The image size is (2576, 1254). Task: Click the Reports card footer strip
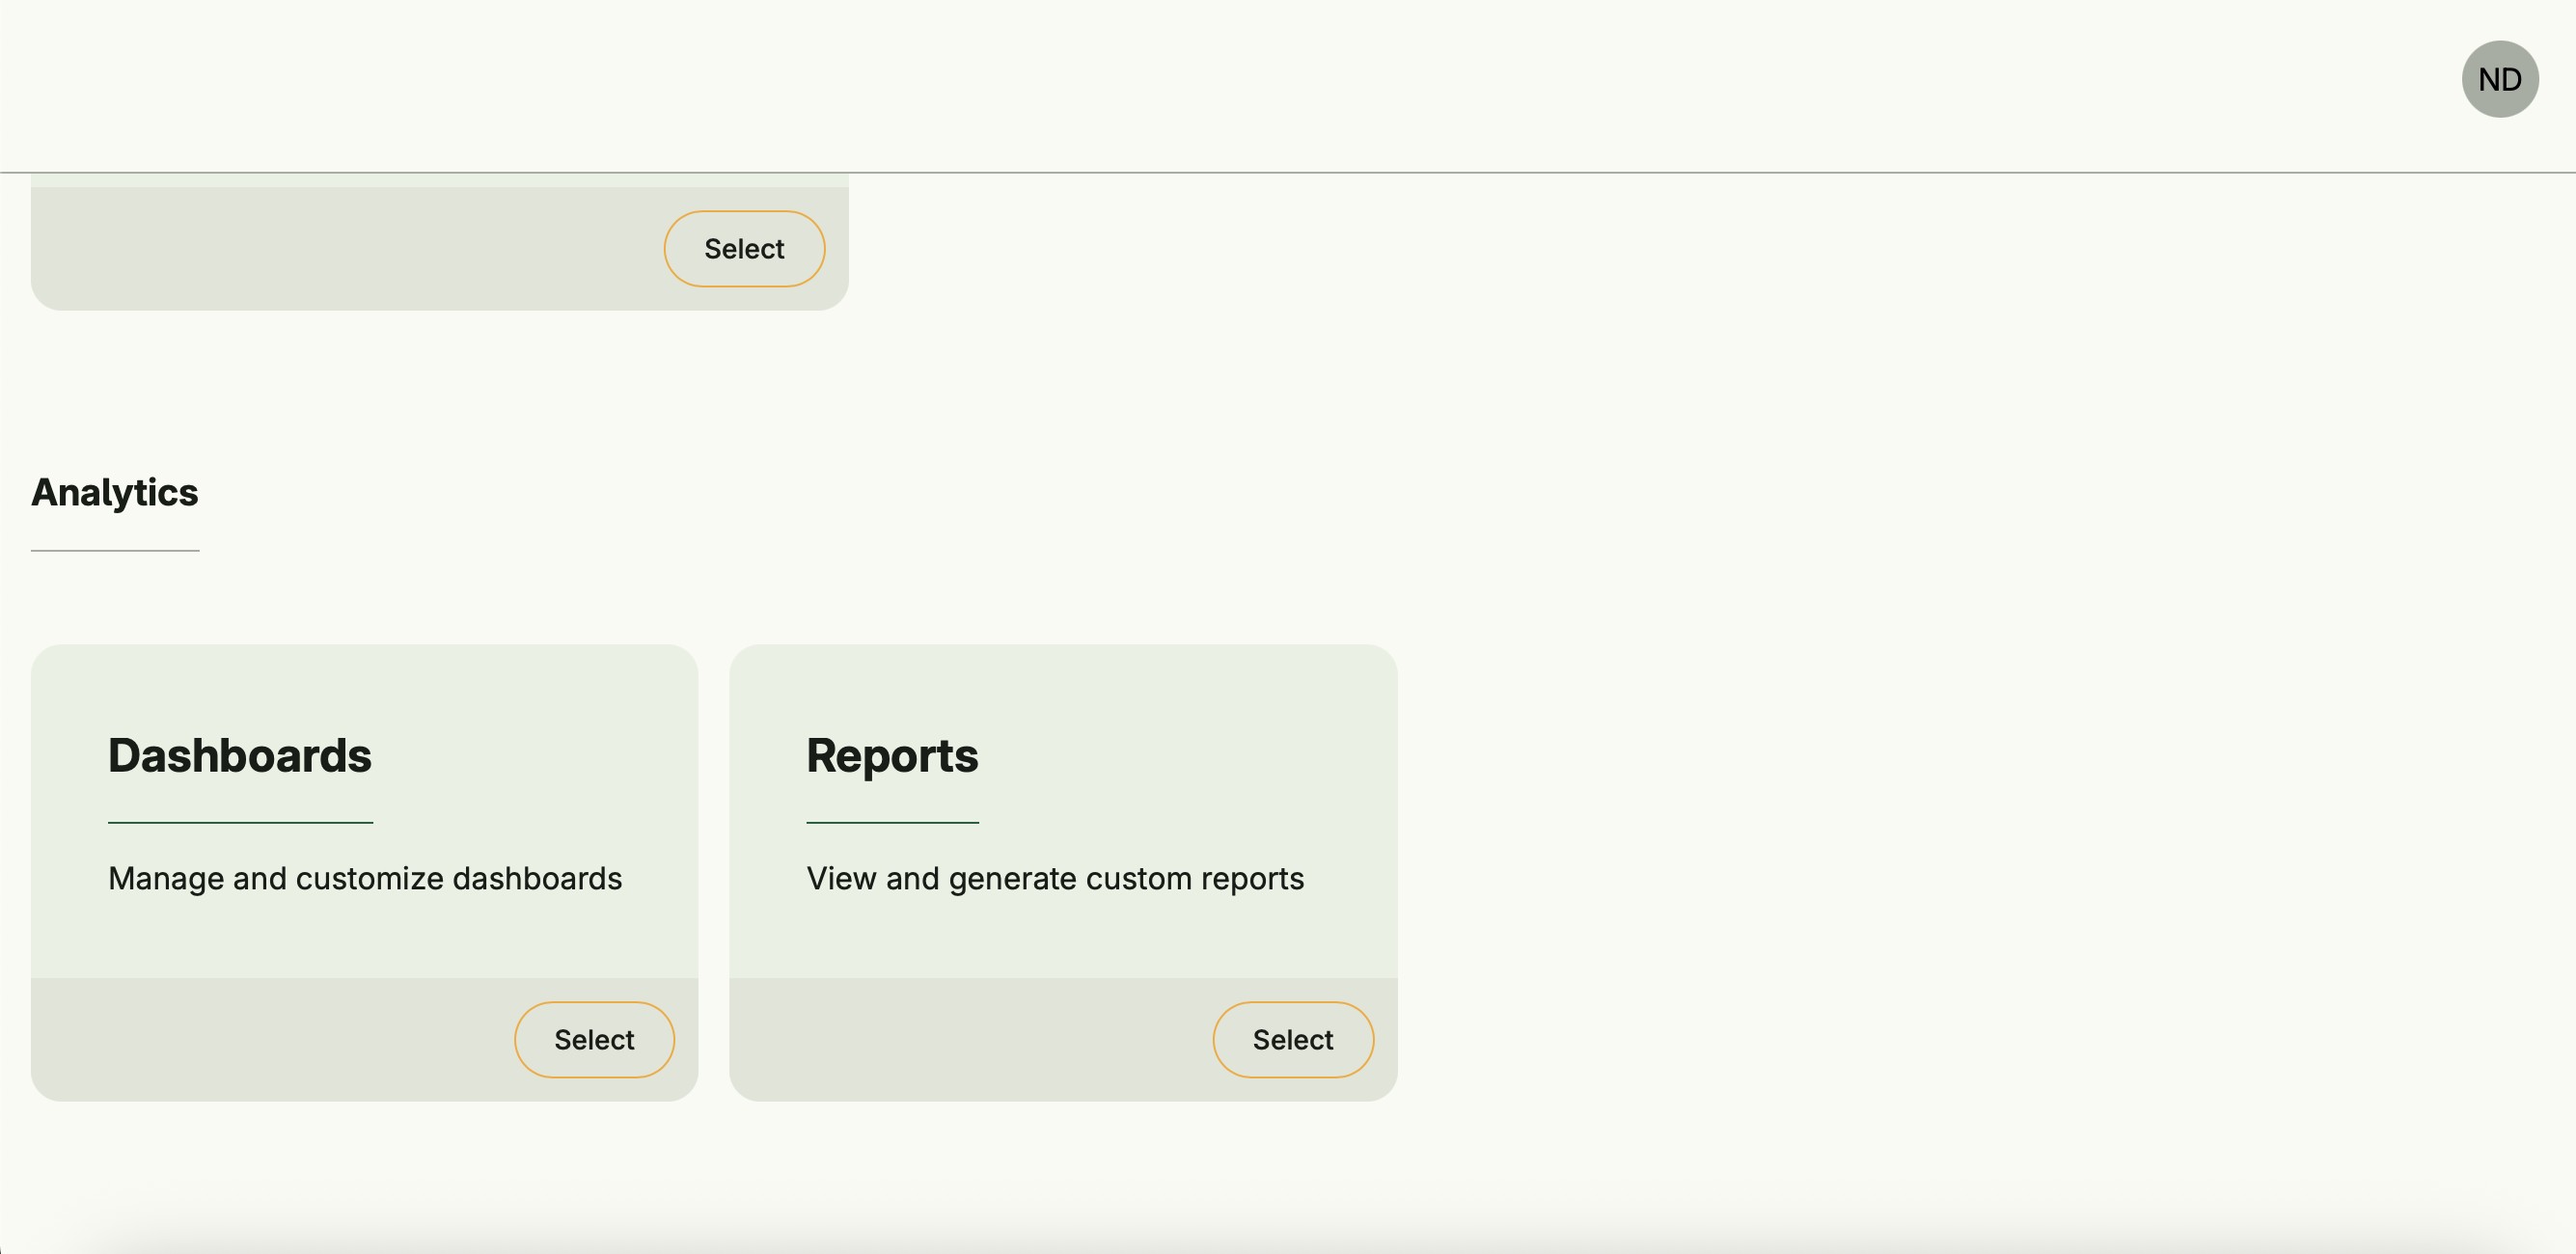[x=970, y=1040]
